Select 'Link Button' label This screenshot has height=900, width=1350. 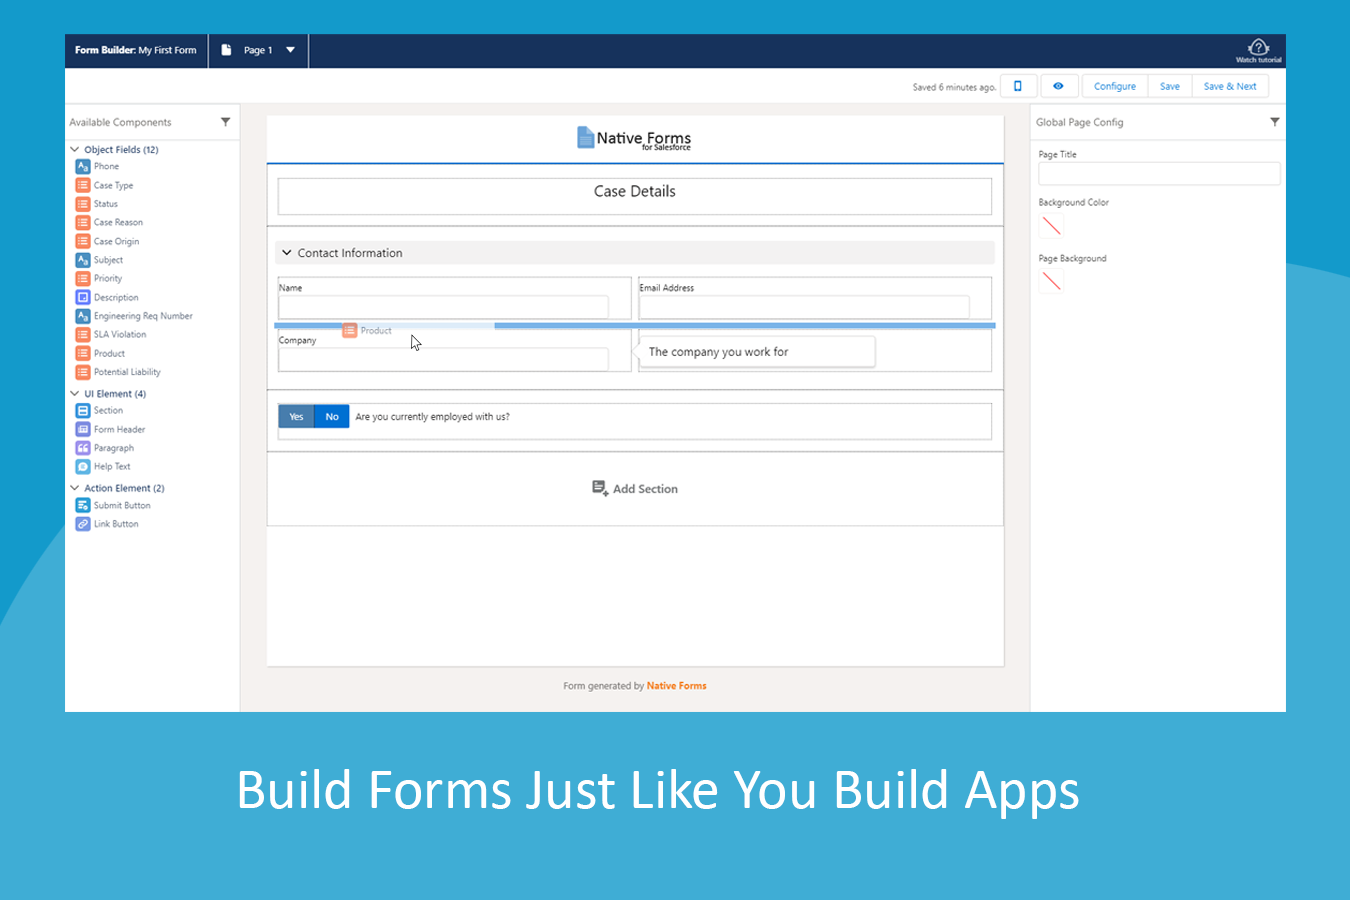point(116,524)
